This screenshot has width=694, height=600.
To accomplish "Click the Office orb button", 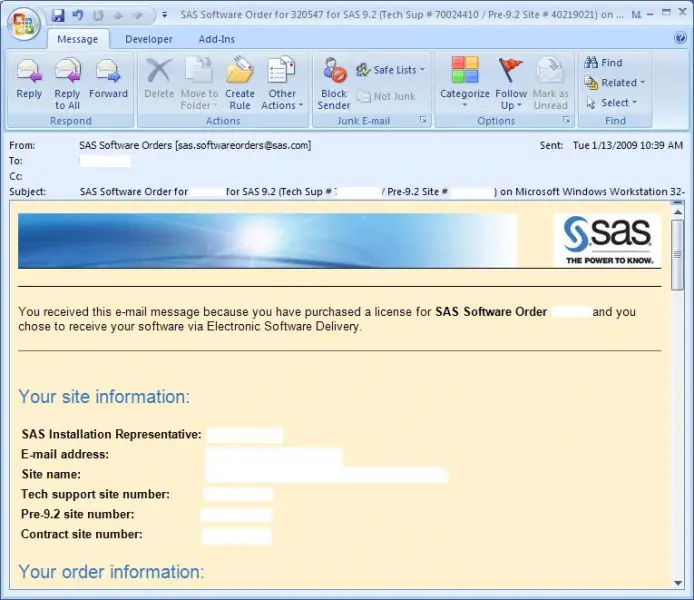I will pos(24,23).
